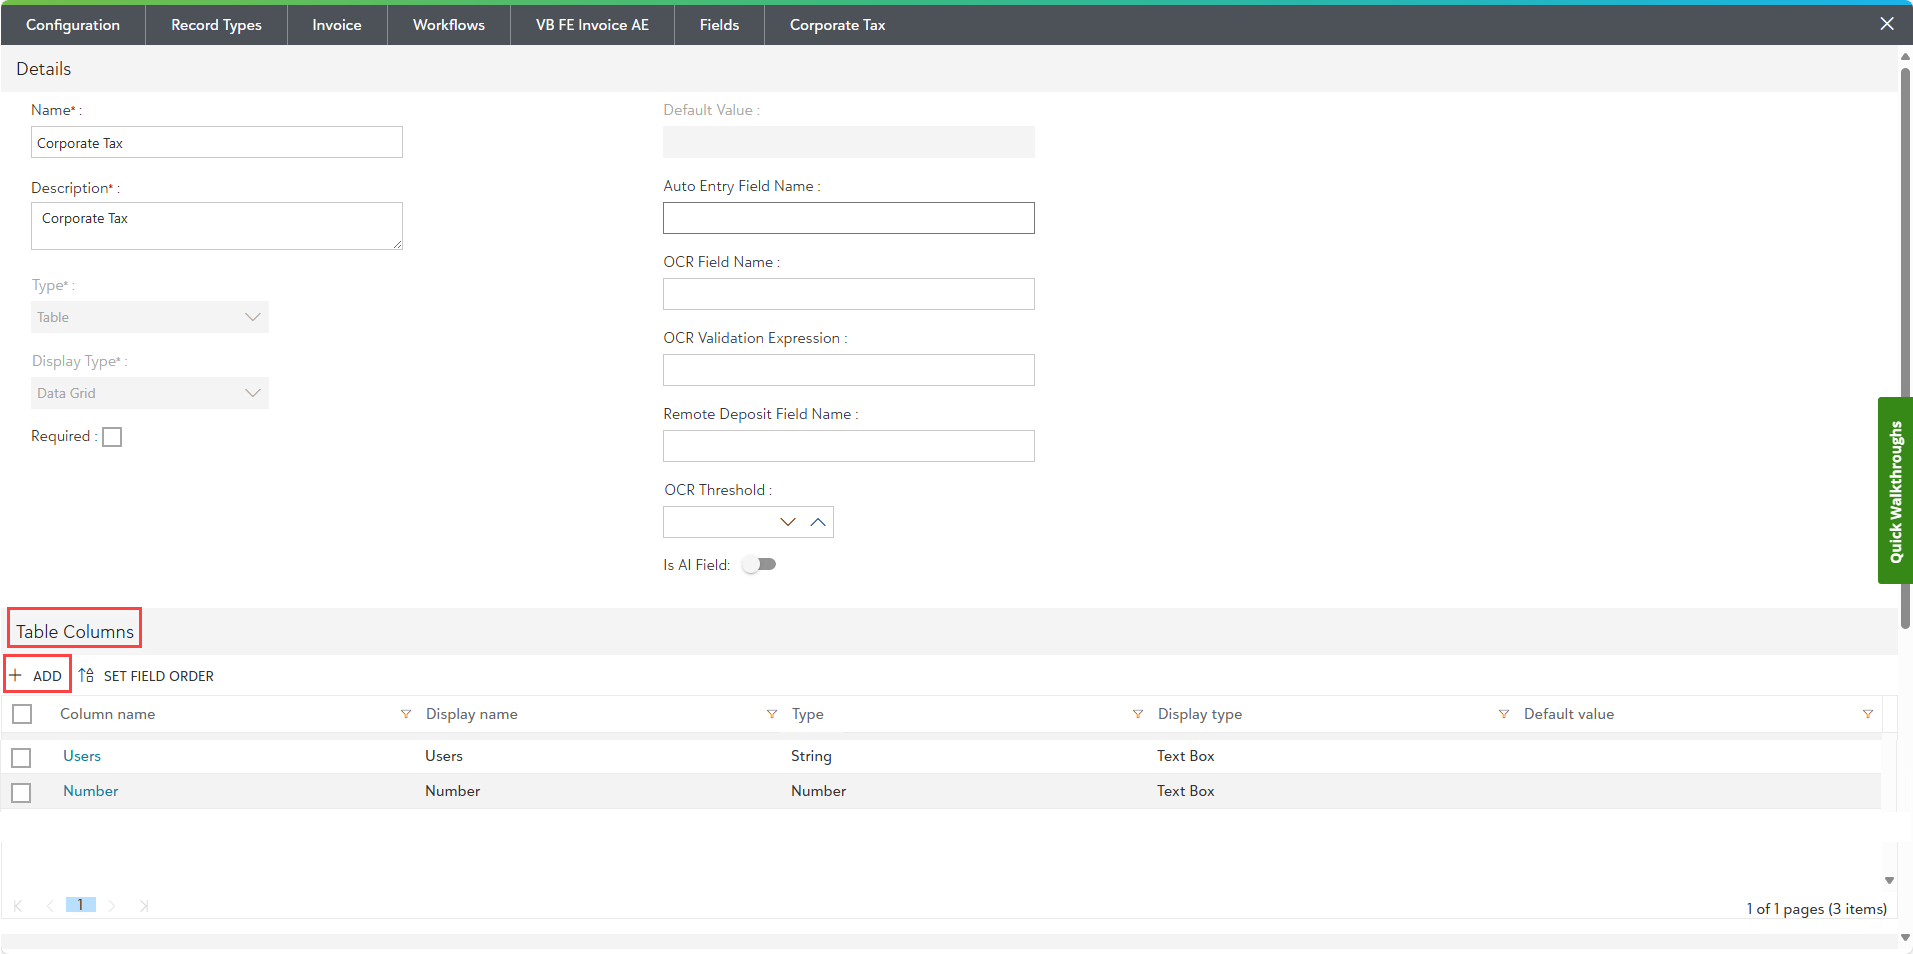The width and height of the screenshot is (1913, 954).
Task: Open the Configuration tab
Action: pos(73,25)
